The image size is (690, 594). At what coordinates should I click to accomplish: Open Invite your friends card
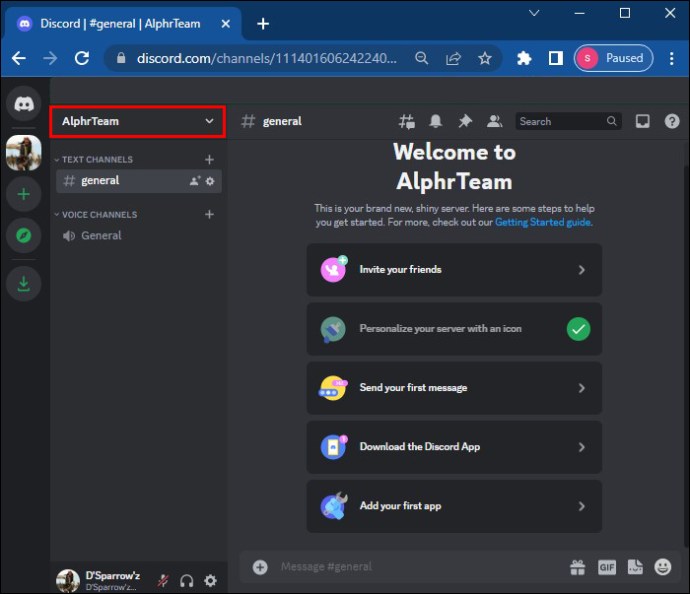coord(454,270)
